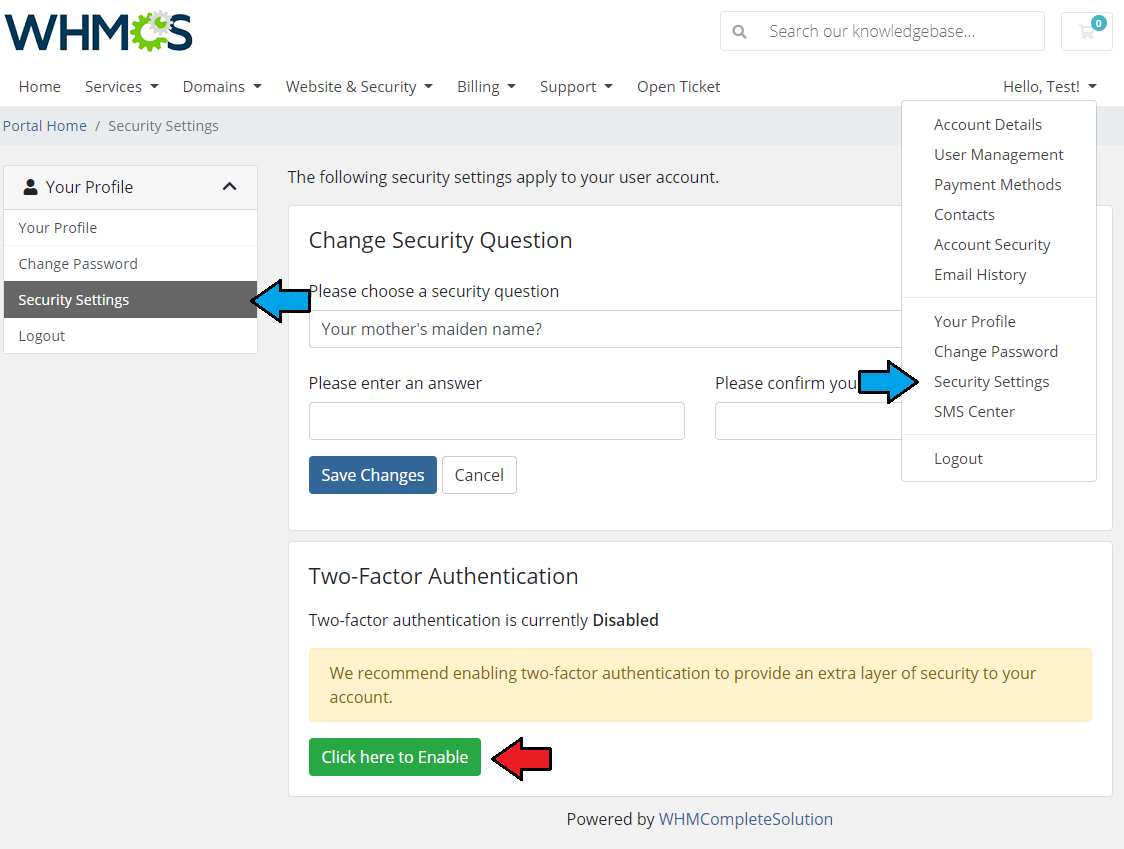The height and width of the screenshot is (849, 1124).
Task: Open SMS Center from user menu
Action: pos(974,412)
